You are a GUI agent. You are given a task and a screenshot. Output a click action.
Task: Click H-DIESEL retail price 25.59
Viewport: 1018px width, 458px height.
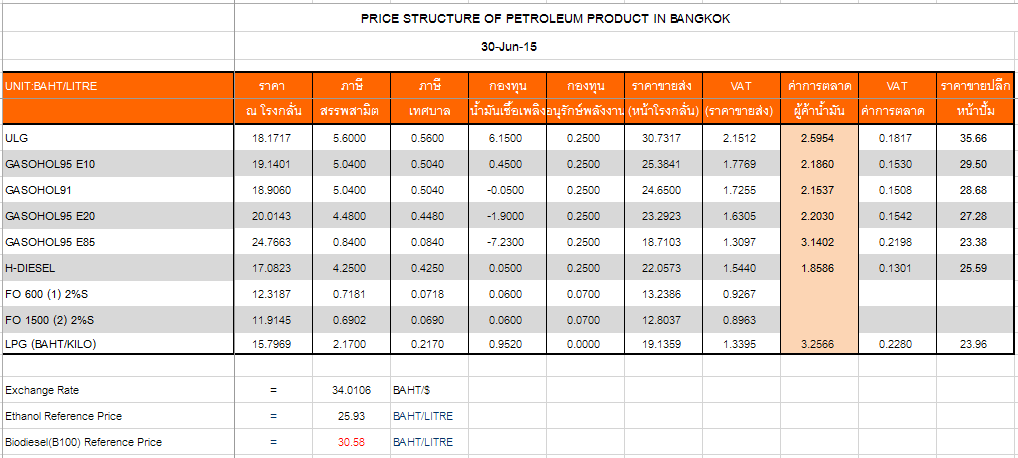coord(972,268)
